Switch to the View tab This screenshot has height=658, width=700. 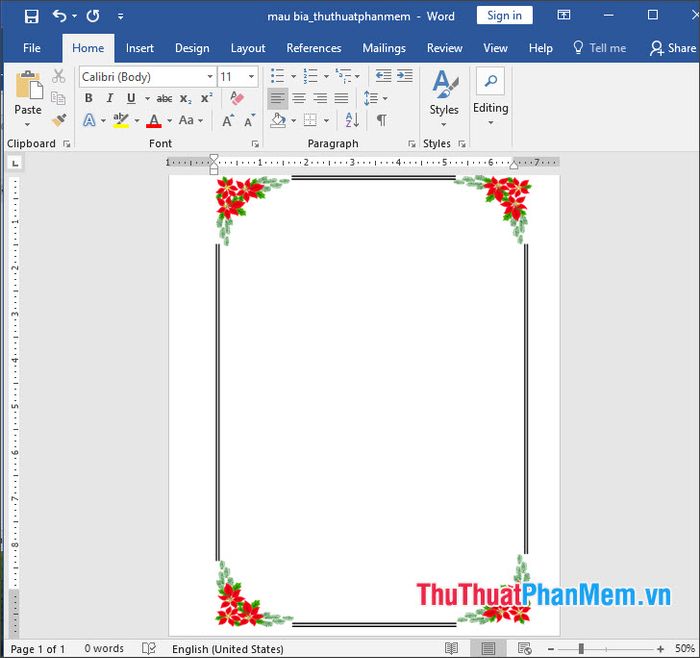tap(495, 48)
